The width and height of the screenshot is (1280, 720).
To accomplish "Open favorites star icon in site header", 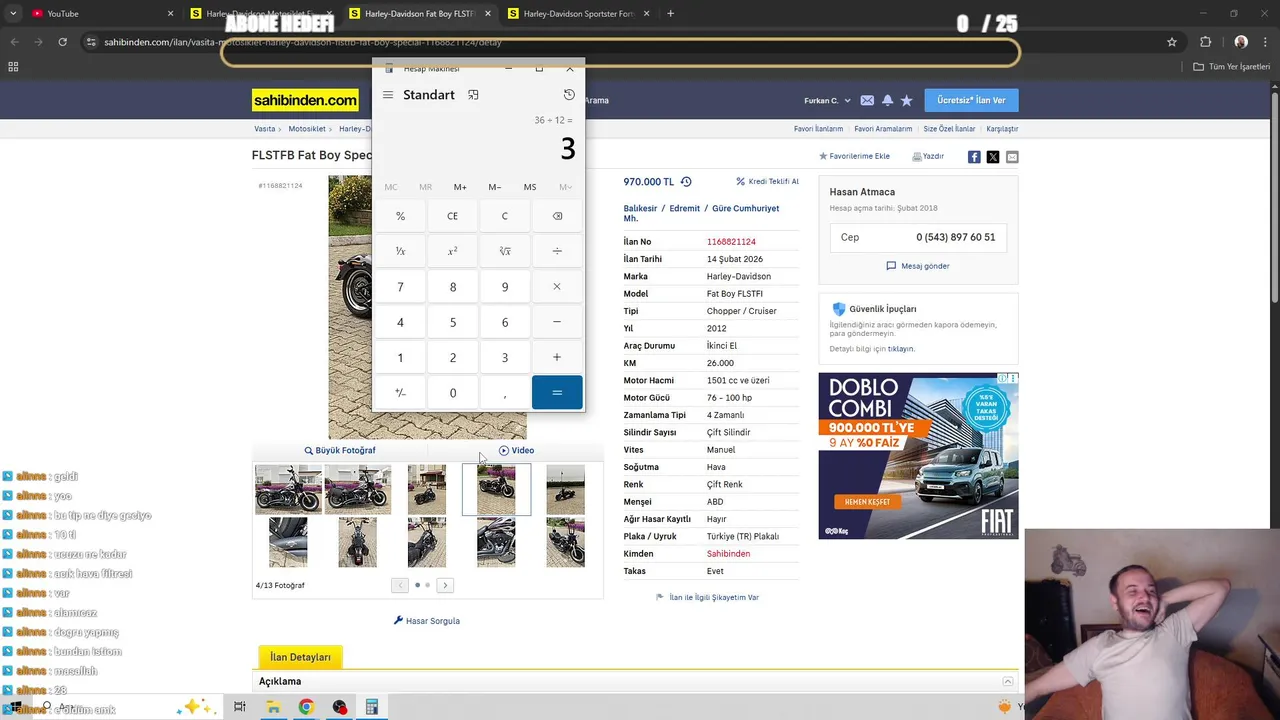I will [x=906, y=101].
